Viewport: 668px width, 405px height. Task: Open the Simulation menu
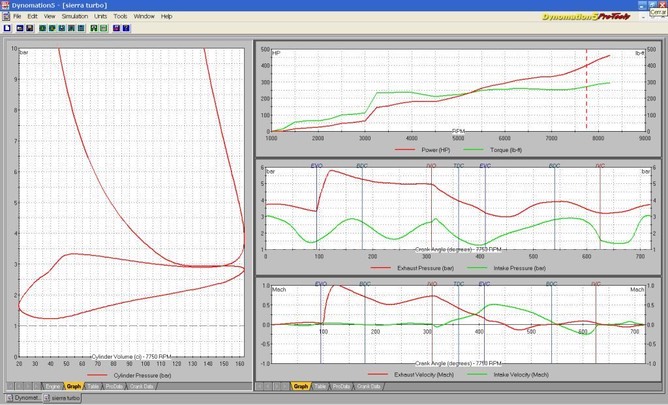pos(75,16)
